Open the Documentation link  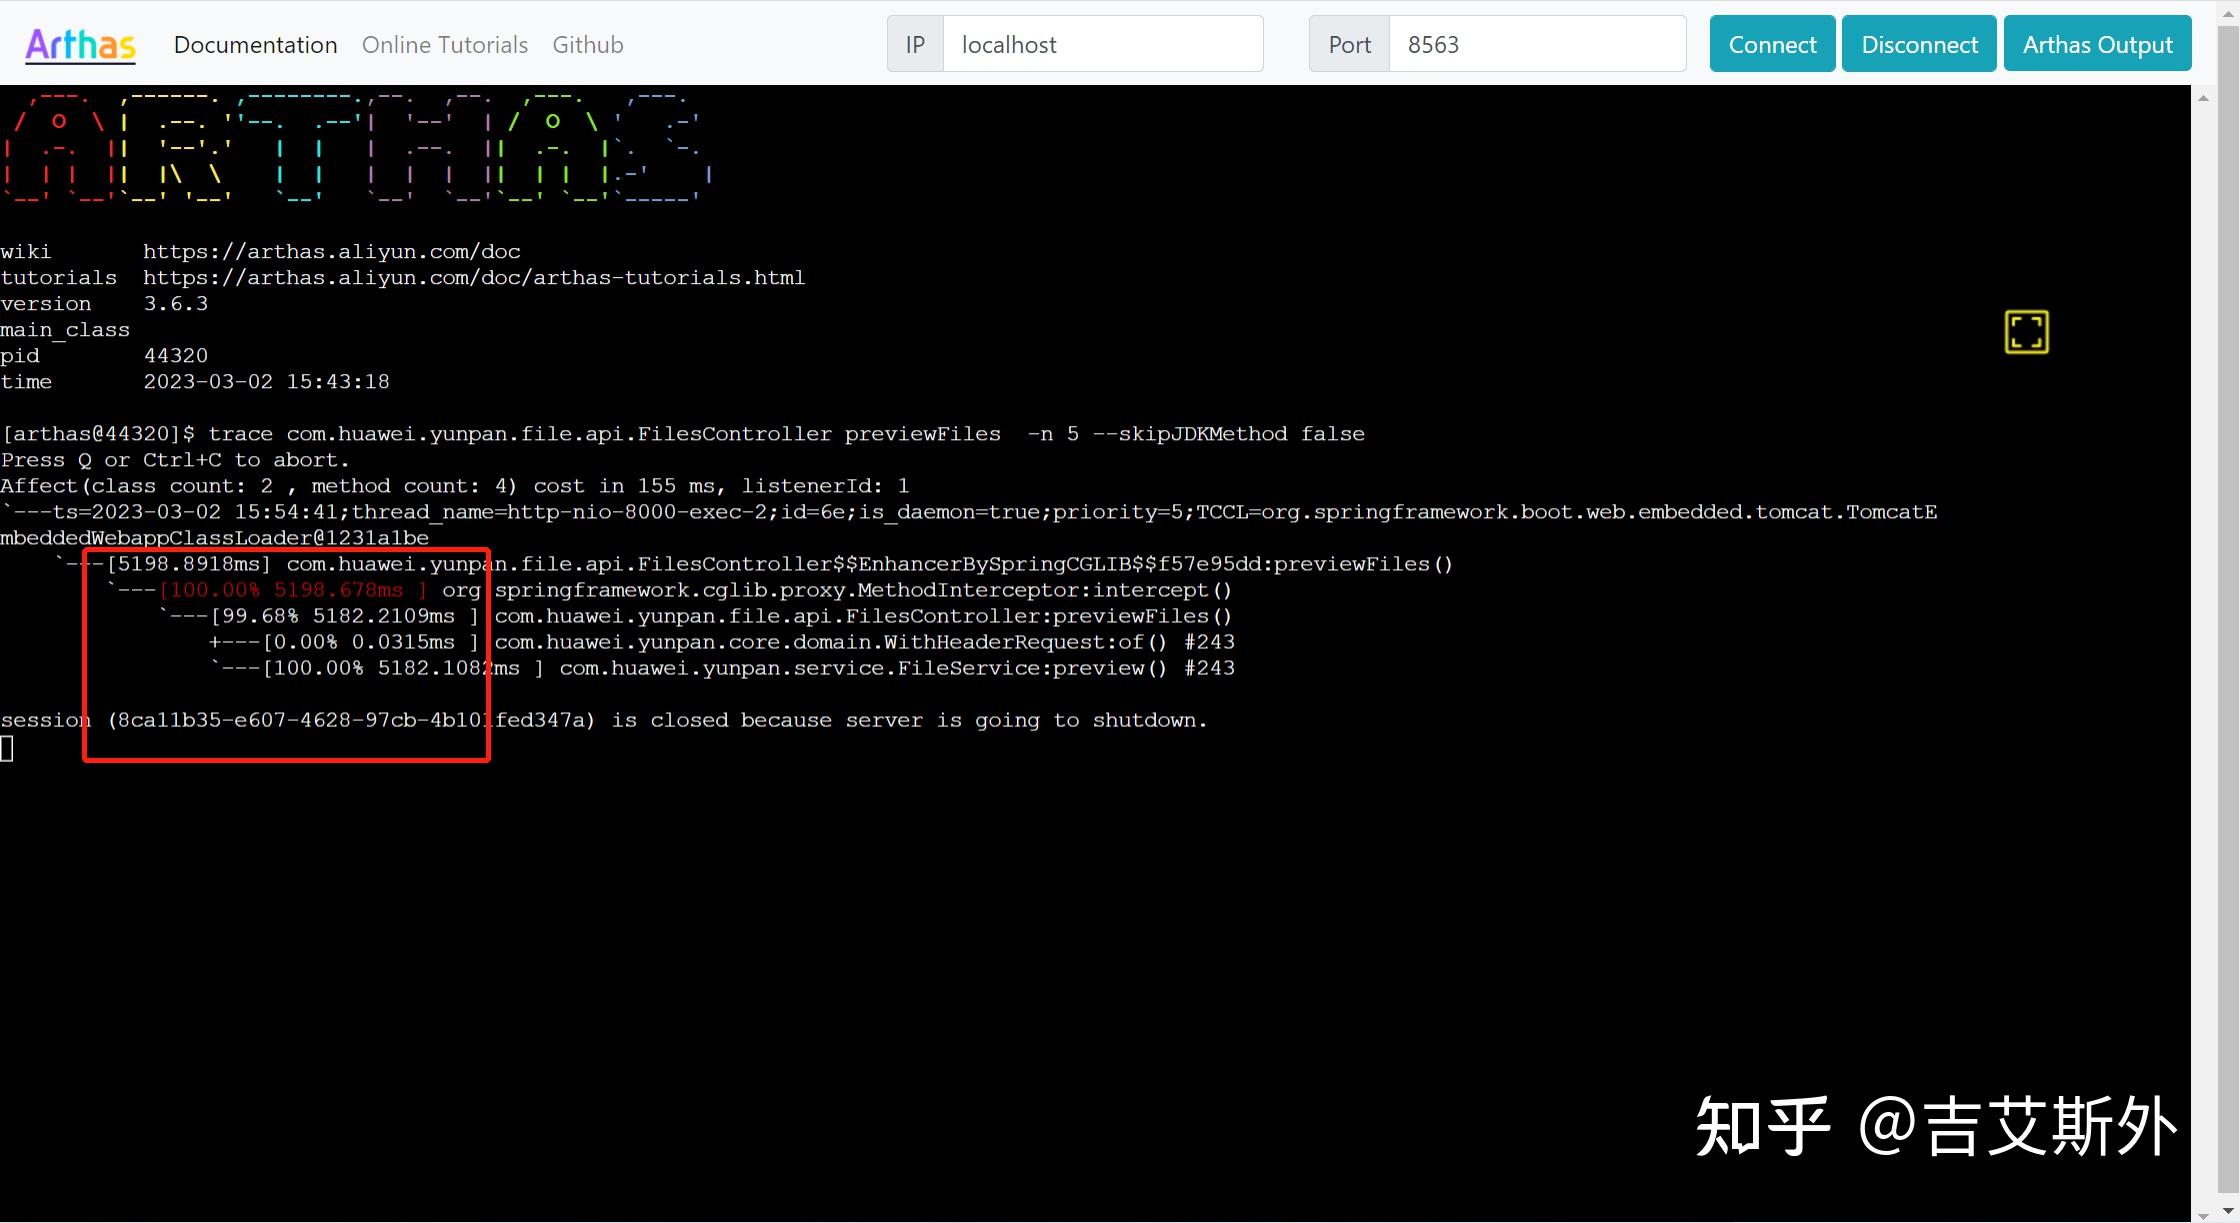[255, 44]
